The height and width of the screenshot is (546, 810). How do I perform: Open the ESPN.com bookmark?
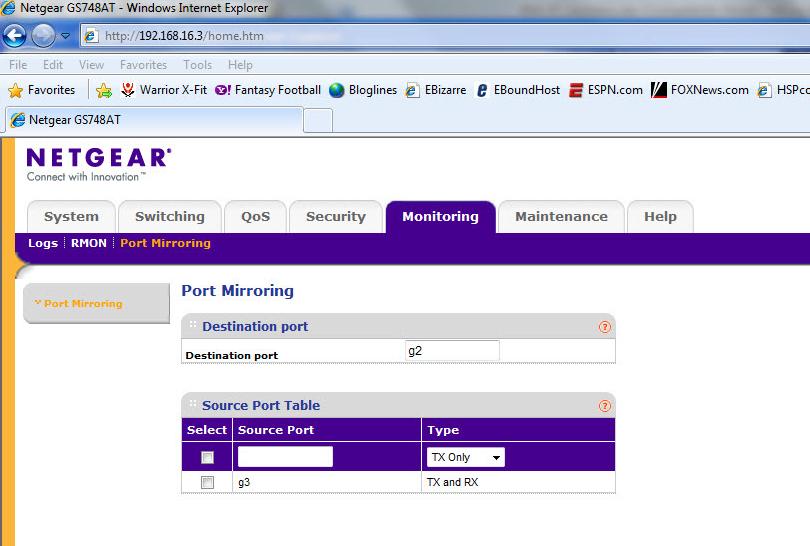pos(606,90)
